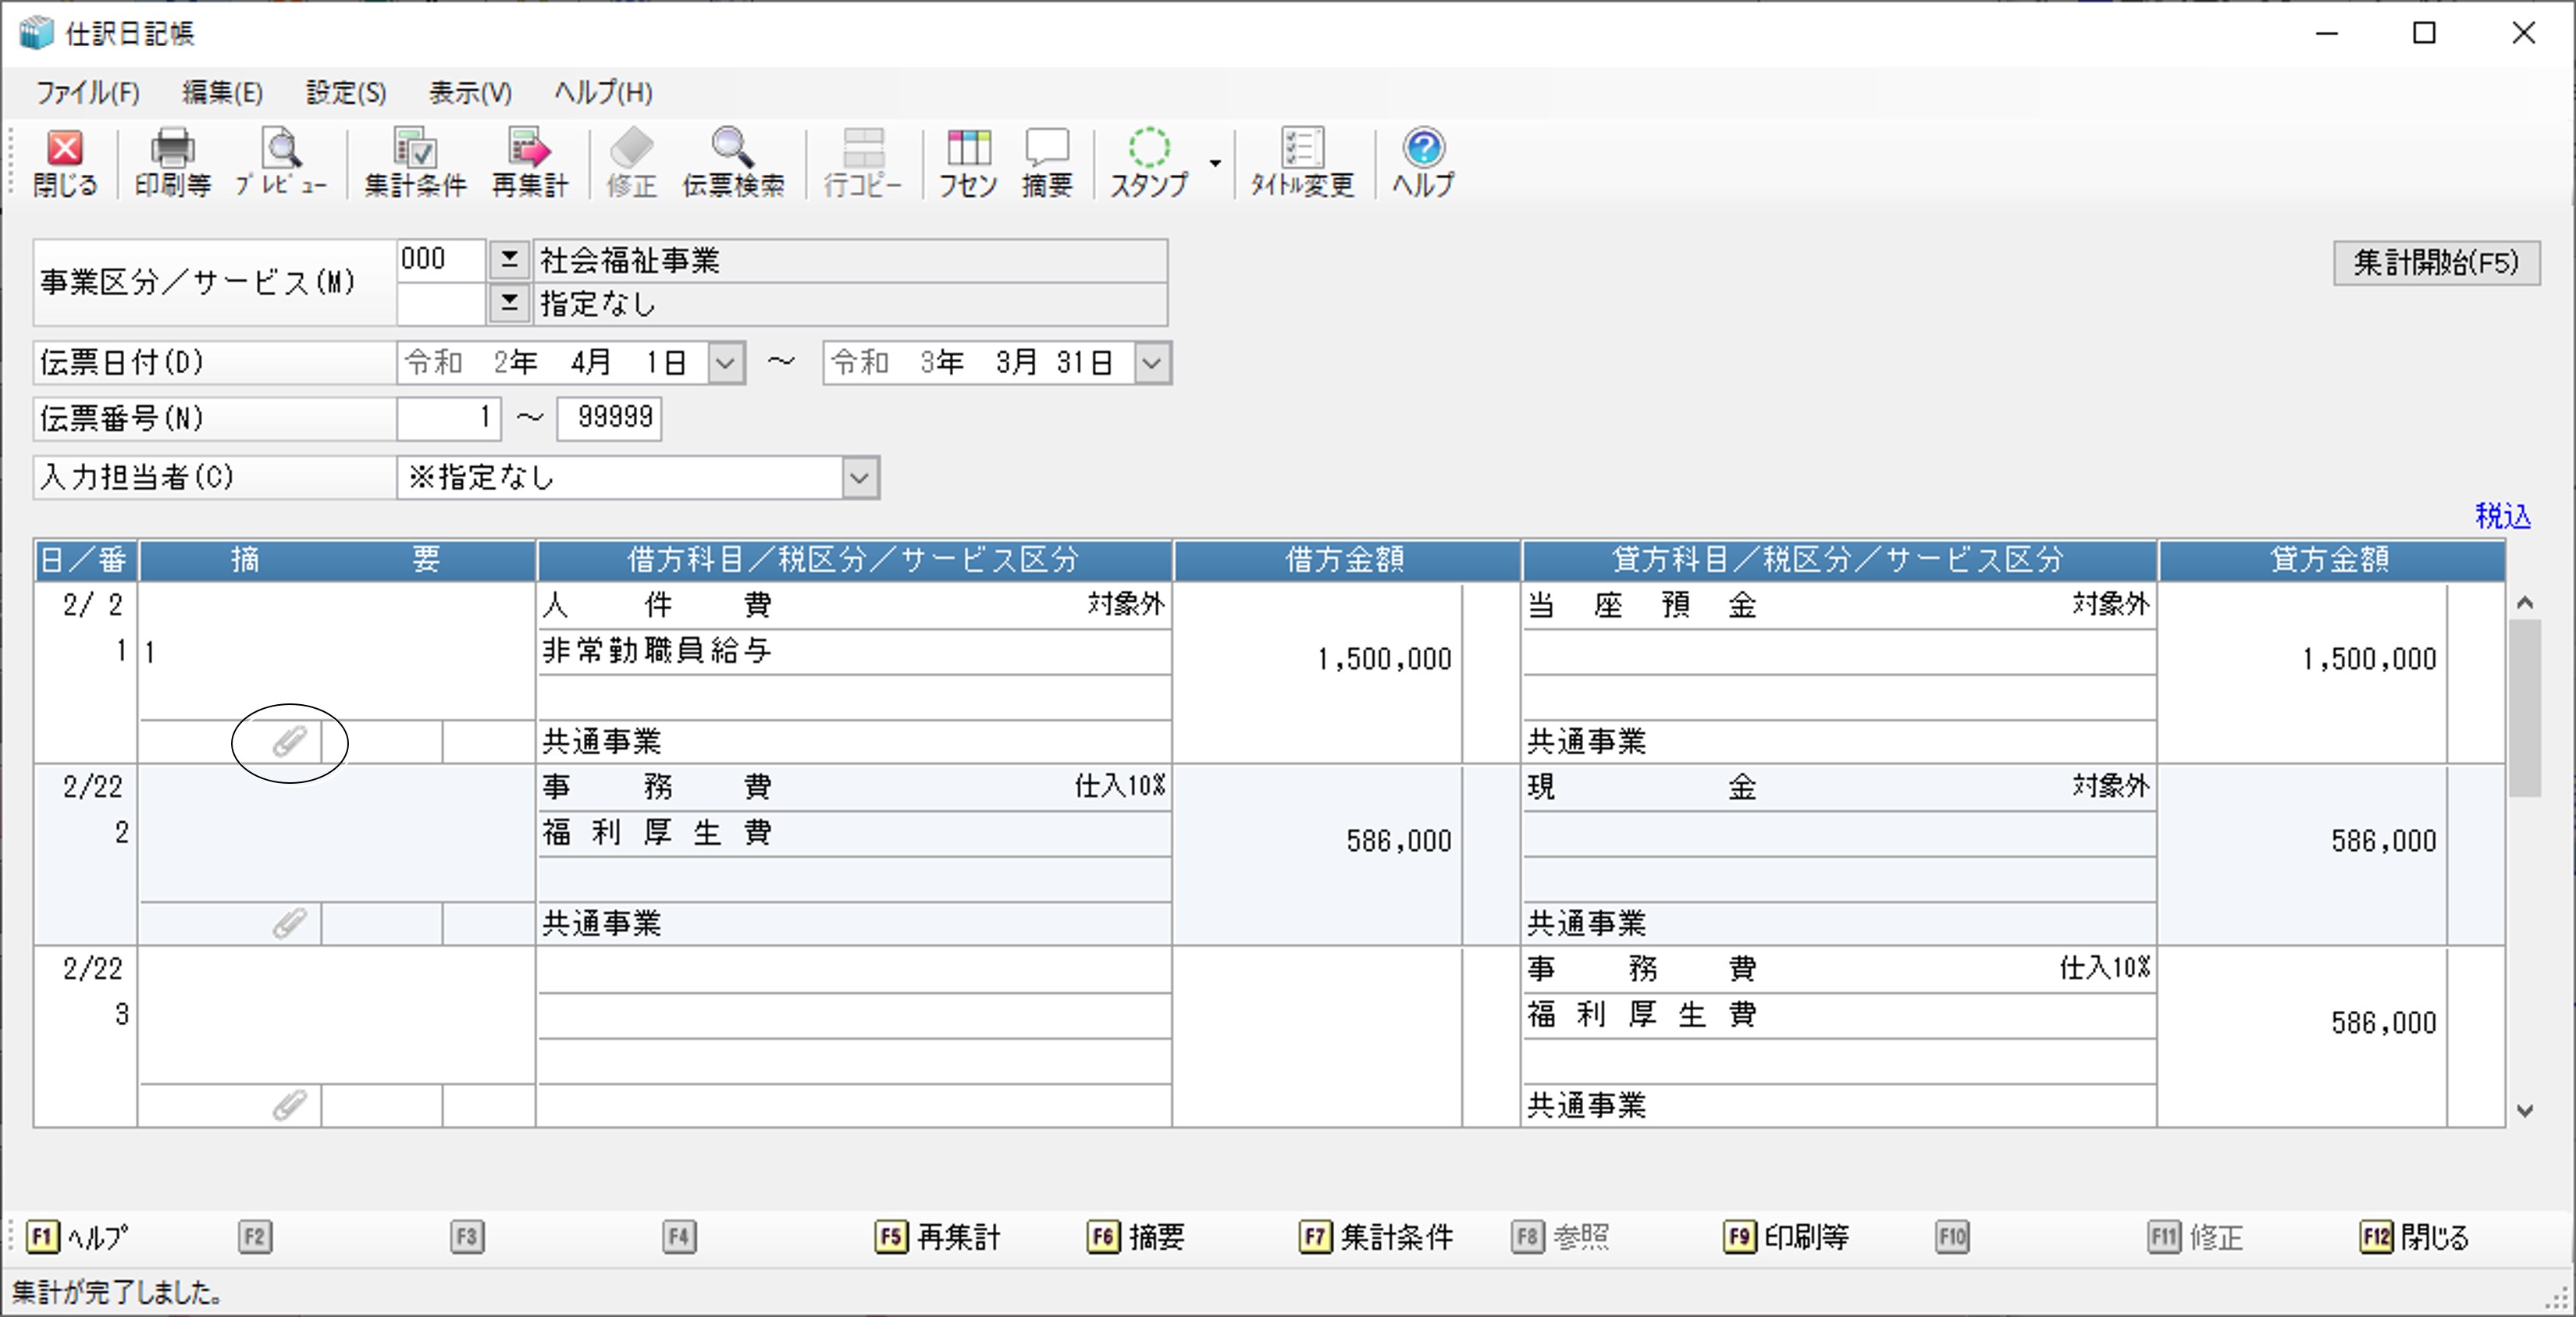The image size is (2576, 1317).
Task: Expand the start date 令和2年 dropdown
Action: point(726,363)
